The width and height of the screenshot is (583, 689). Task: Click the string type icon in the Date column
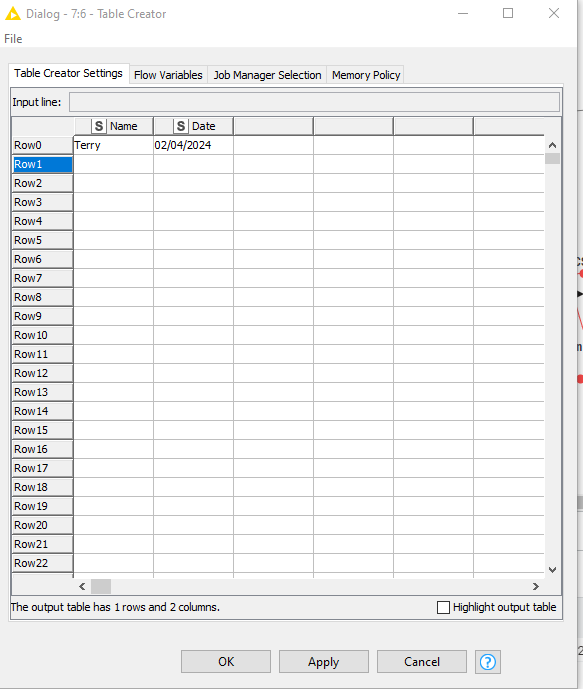(x=181, y=126)
